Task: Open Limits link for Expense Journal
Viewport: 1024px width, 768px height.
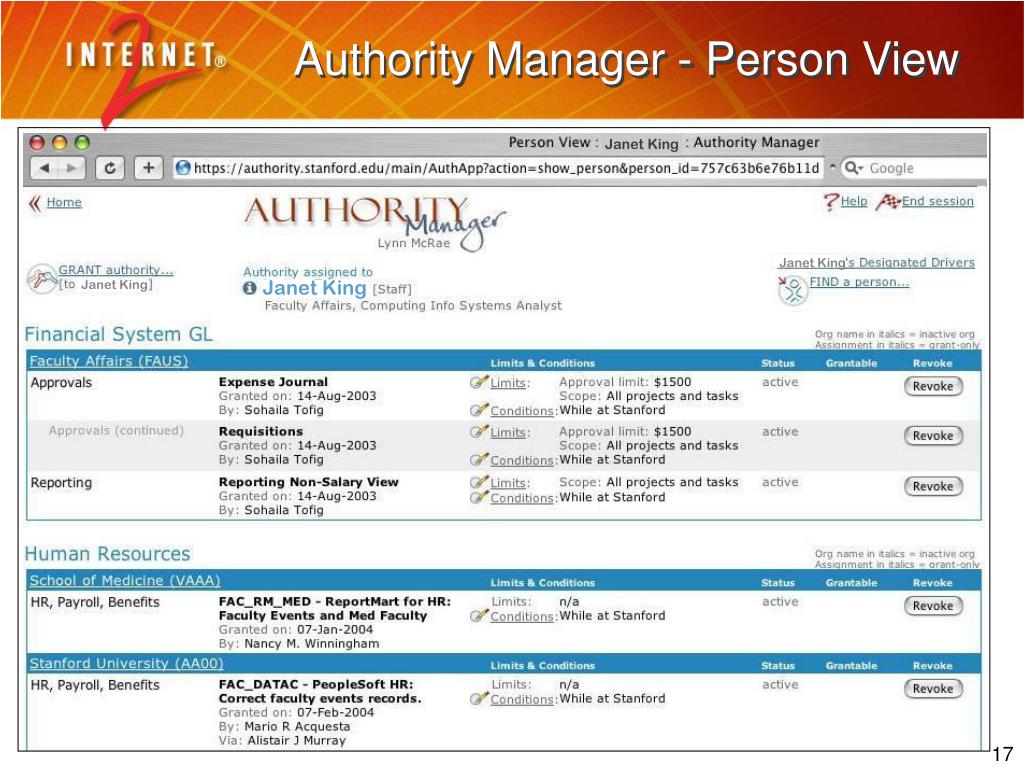Action: pos(508,383)
